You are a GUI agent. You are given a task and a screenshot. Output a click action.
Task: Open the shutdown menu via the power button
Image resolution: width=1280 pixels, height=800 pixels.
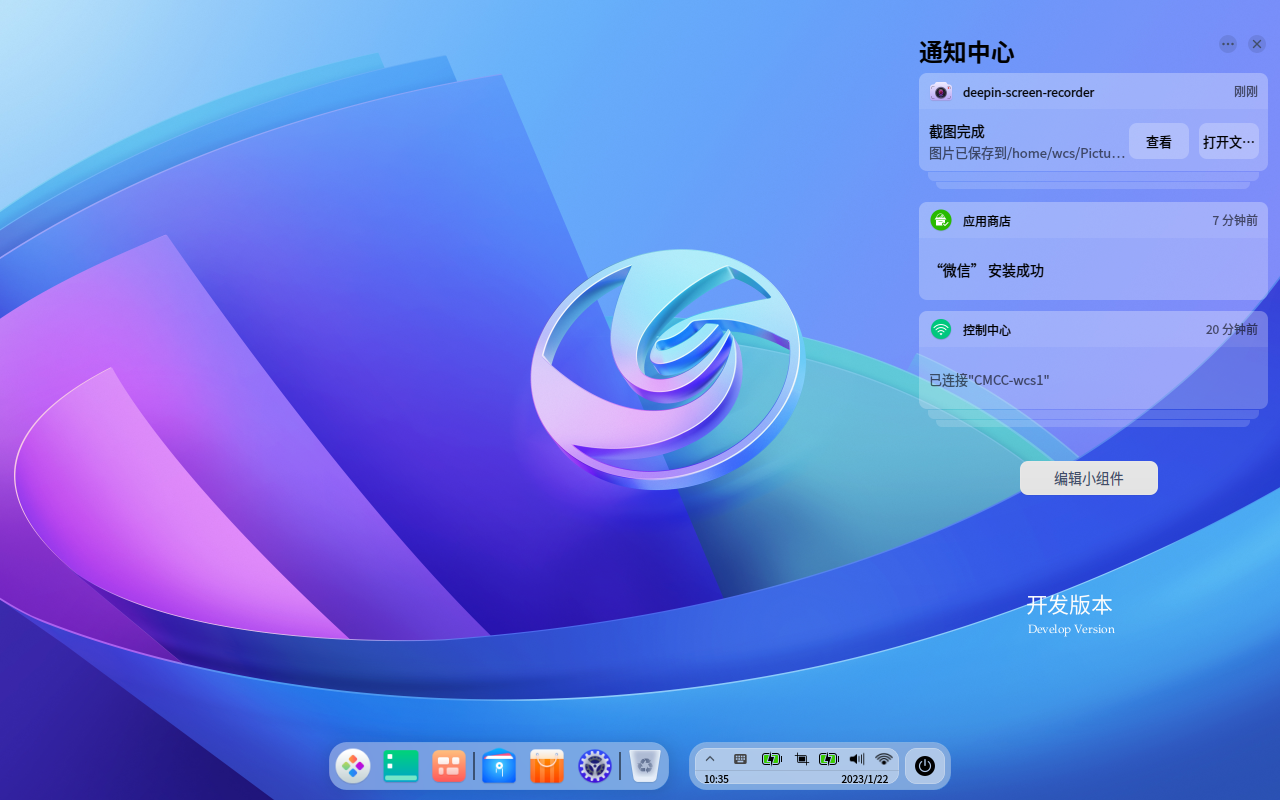pos(925,766)
